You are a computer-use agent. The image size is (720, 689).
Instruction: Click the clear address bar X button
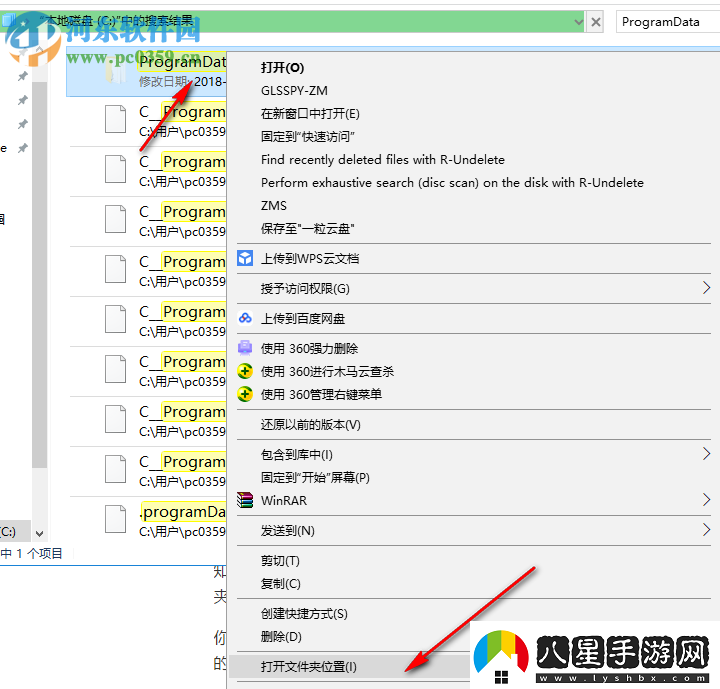pyautogui.click(x=596, y=21)
